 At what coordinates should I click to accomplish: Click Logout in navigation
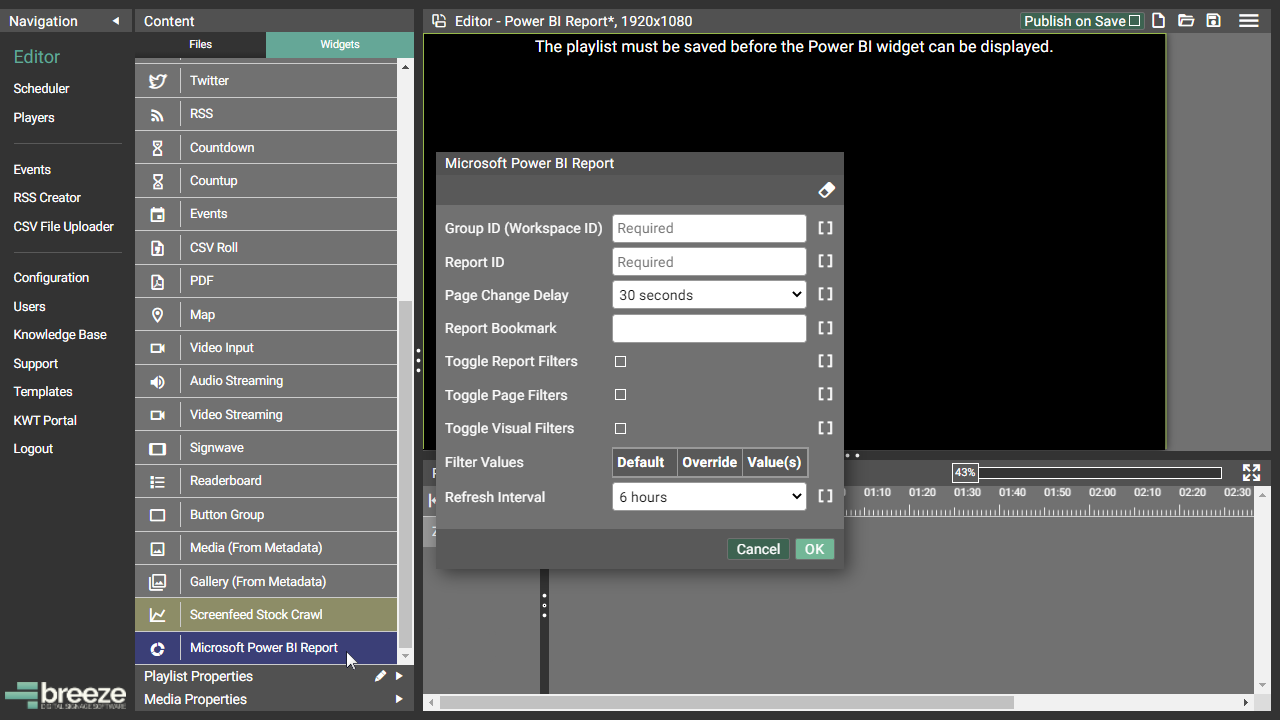point(33,449)
